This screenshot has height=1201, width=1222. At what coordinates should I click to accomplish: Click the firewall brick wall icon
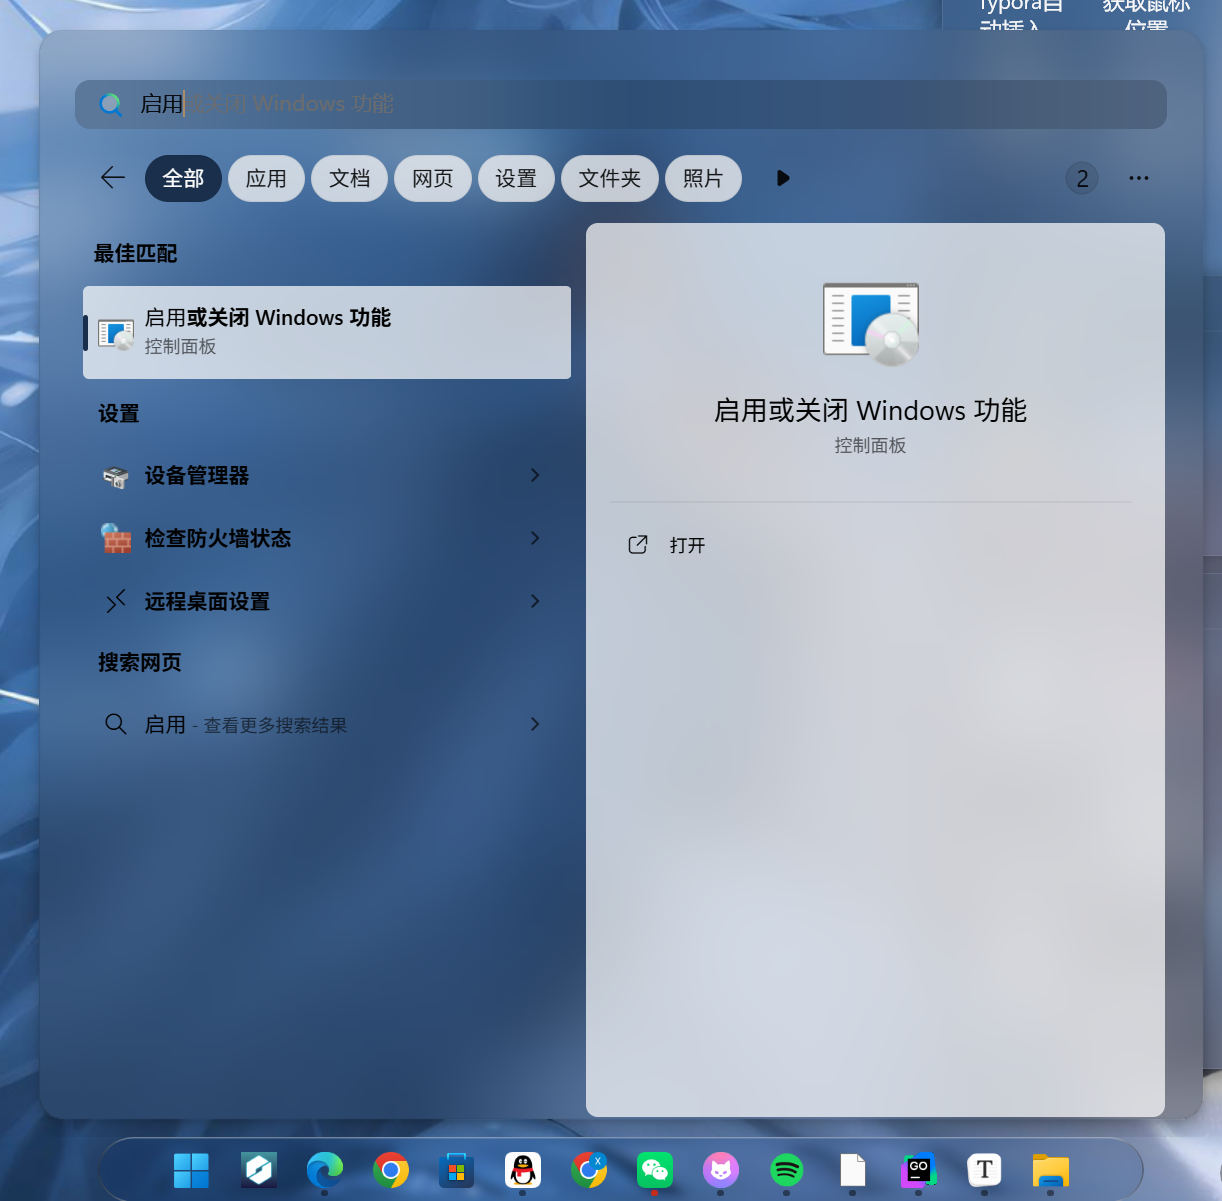click(x=116, y=539)
